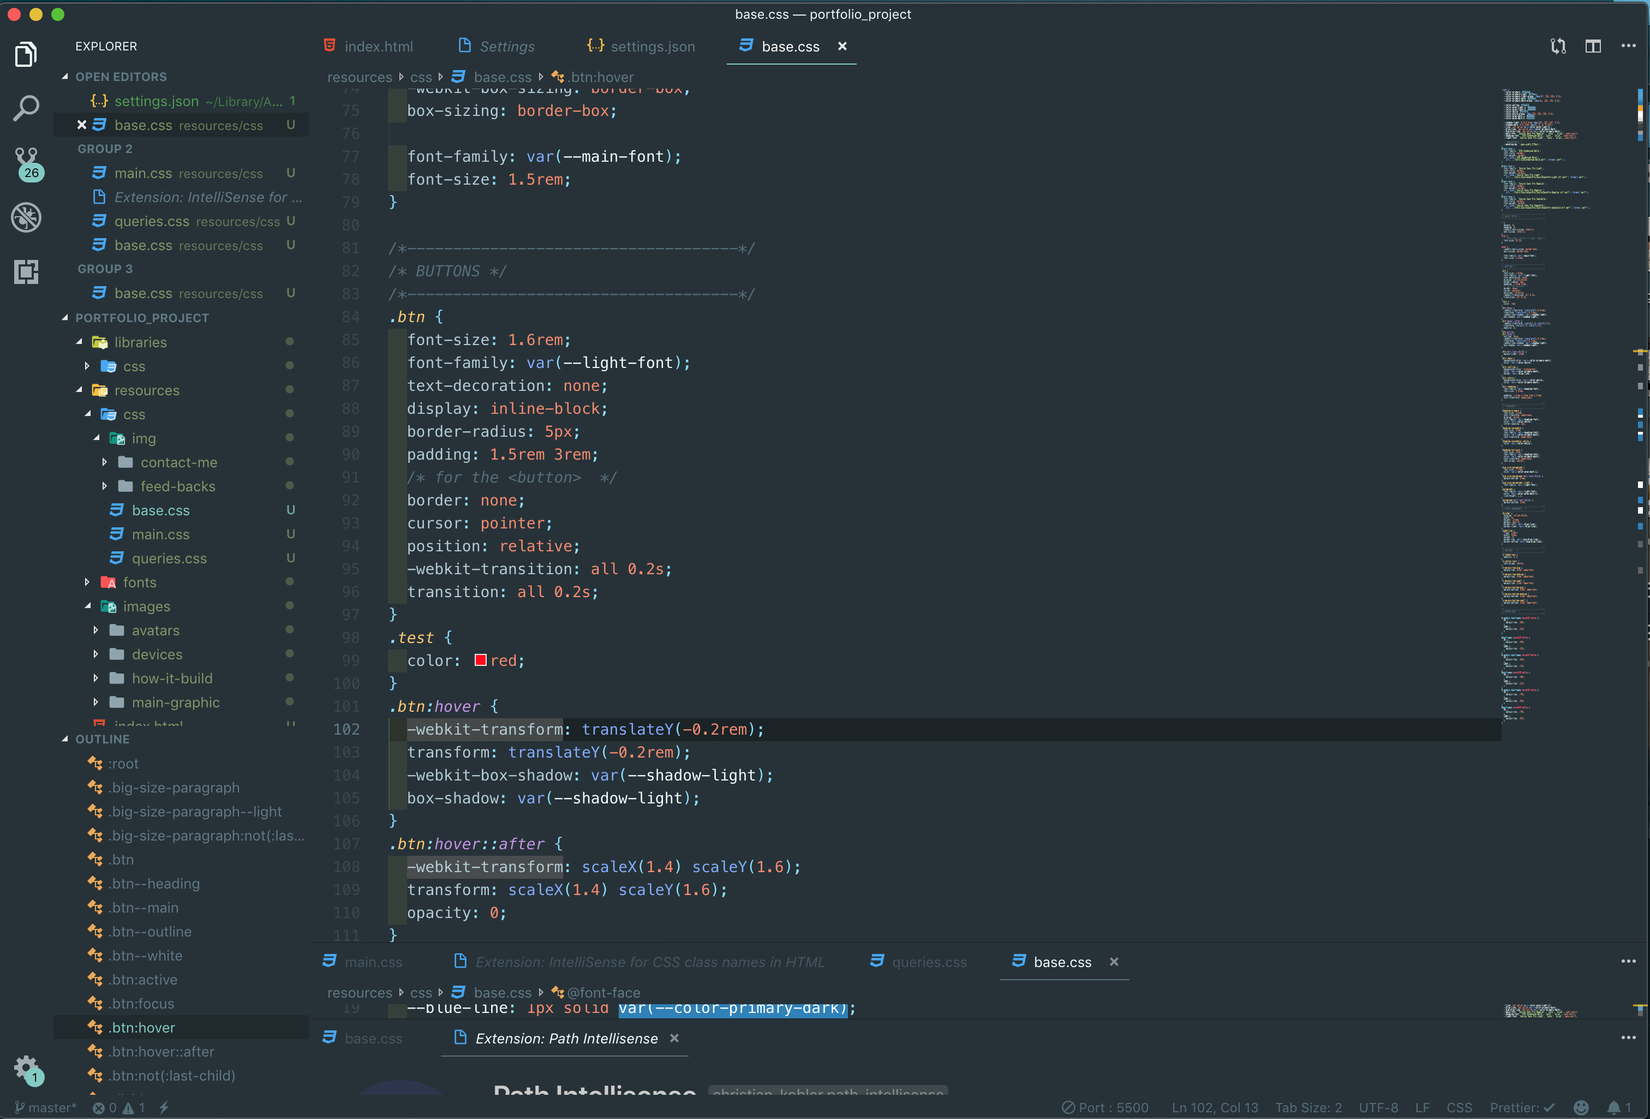
Task: Click the .btn:hover breadcrumb in the top editor
Action: coord(592,77)
